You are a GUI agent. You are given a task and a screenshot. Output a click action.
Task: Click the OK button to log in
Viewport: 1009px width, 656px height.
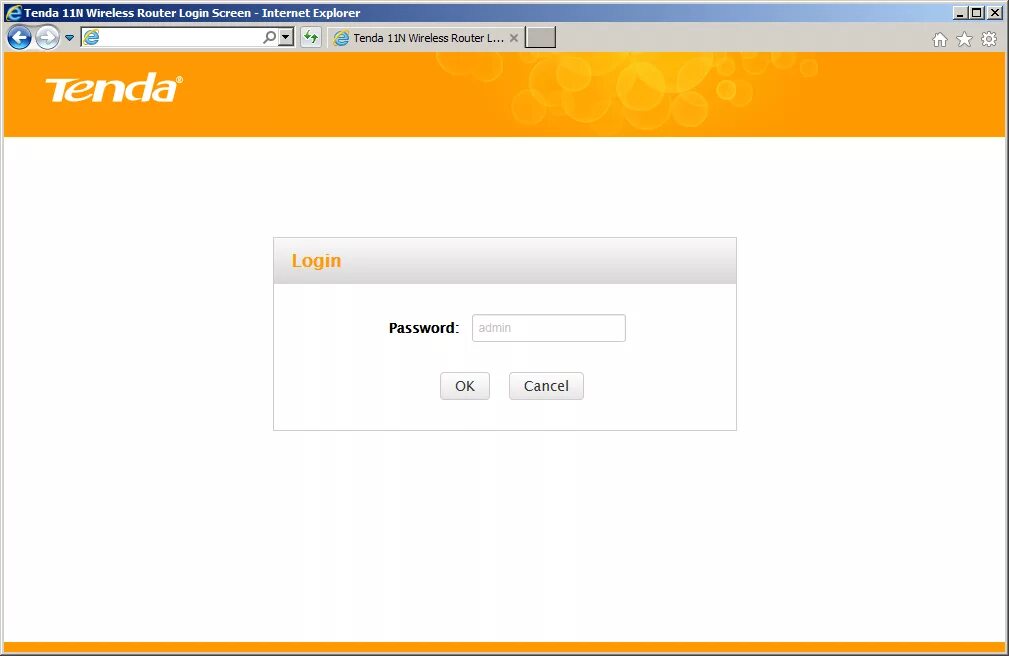pos(465,386)
